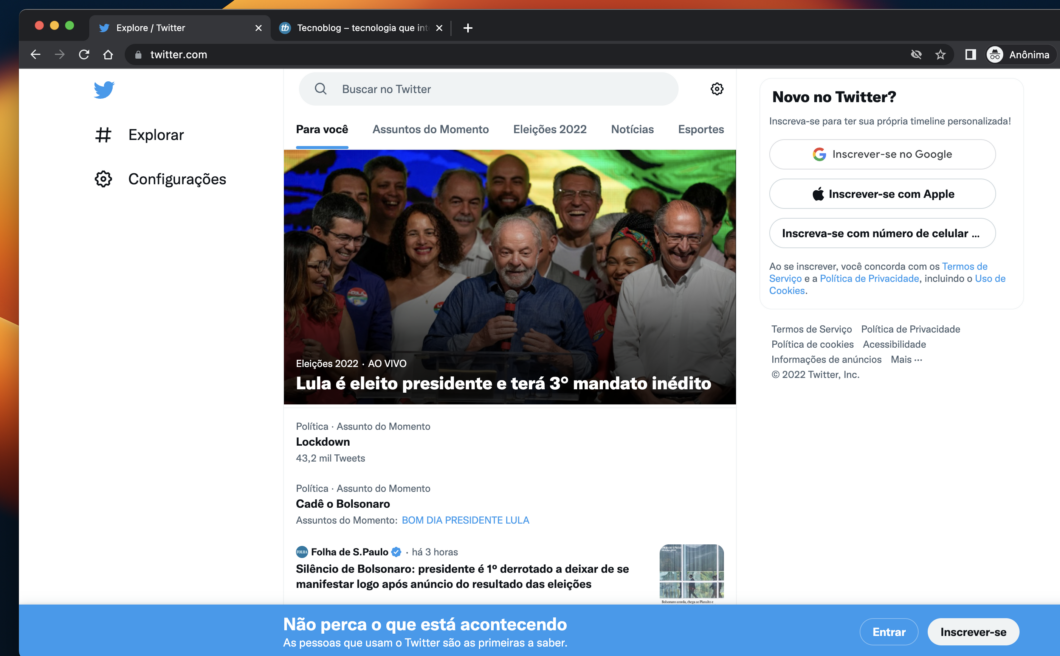
Task: Open the BOM DIA PRESIDENTE LULA trend link
Action: coord(466,520)
